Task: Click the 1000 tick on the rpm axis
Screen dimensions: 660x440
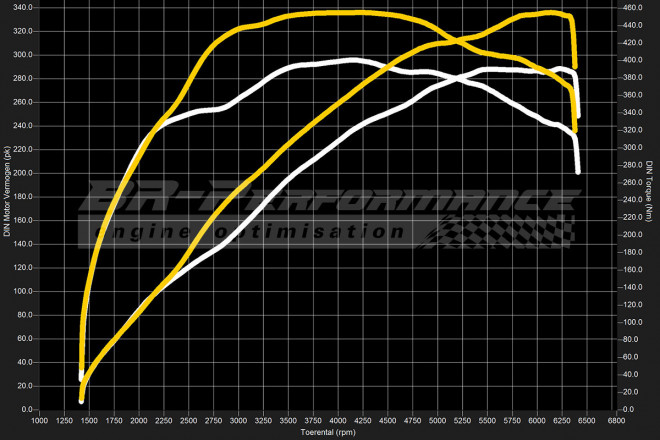Action: 39,421
